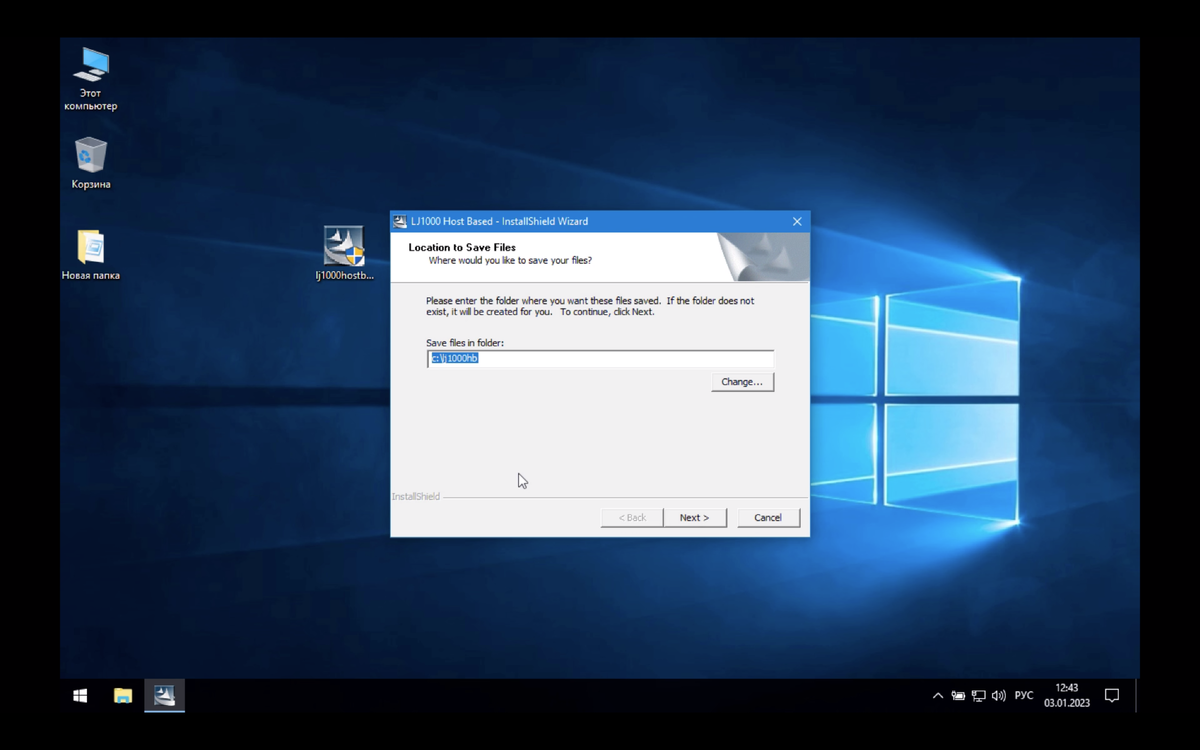Click the InstallShield wizard title bar icon
The height and width of the screenshot is (750, 1200).
point(400,221)
